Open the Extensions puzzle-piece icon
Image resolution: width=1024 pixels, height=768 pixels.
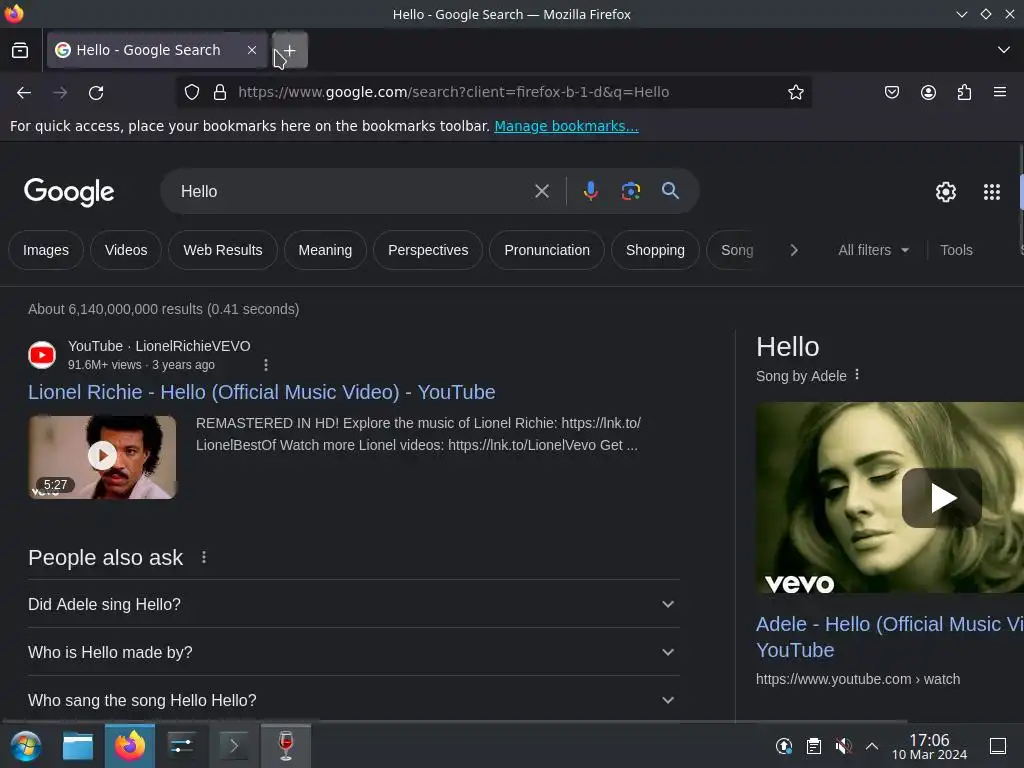point(964,93)
